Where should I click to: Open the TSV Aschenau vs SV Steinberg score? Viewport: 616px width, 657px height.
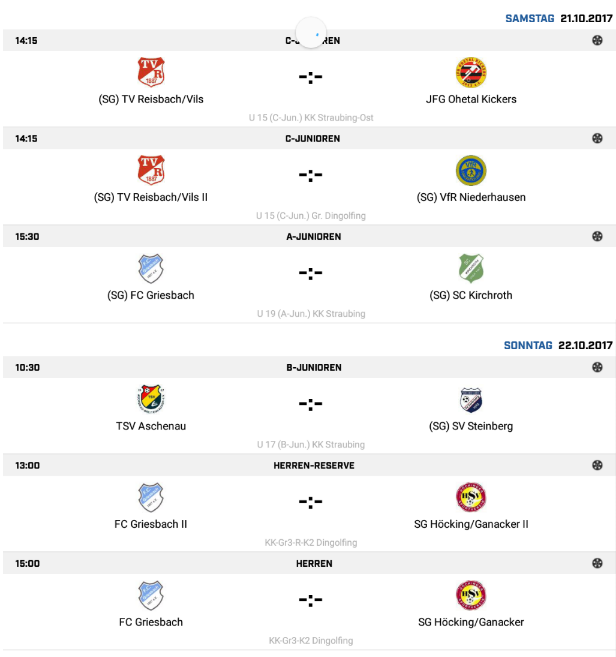tap(310, 405)
